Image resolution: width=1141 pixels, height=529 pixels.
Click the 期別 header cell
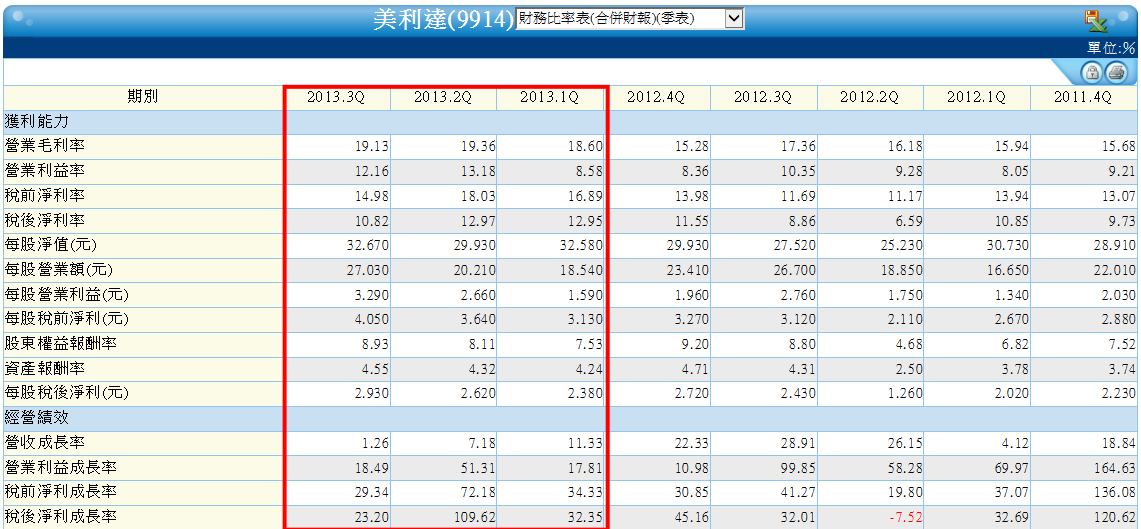143,98
